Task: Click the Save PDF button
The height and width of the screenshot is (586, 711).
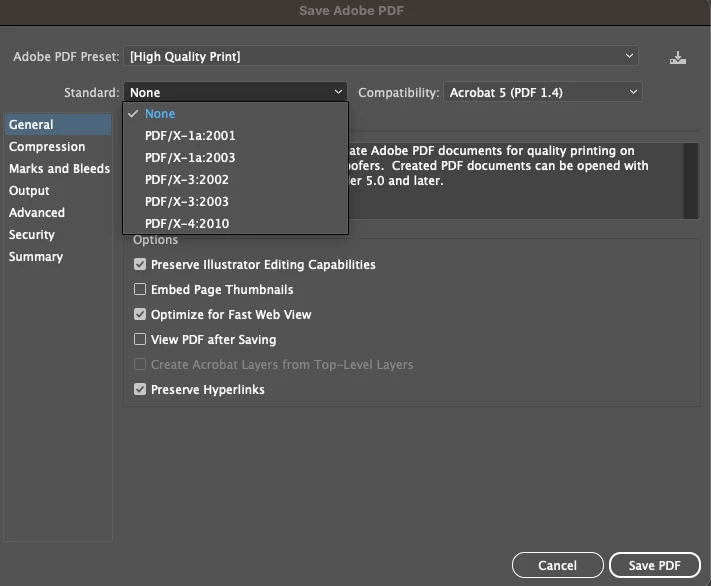Action: click(654, 565)
